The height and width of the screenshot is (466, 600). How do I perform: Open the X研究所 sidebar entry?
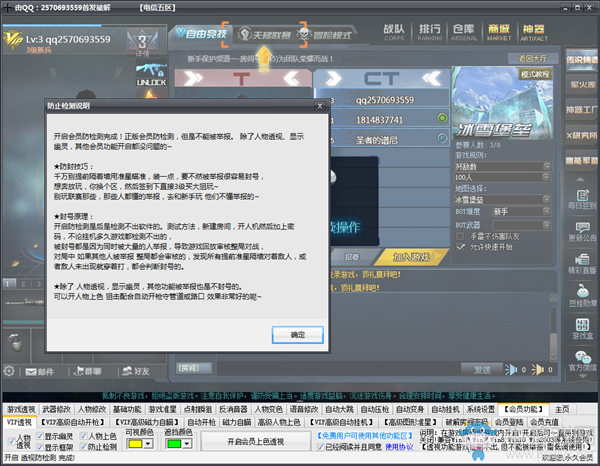[x=582, y=135]
